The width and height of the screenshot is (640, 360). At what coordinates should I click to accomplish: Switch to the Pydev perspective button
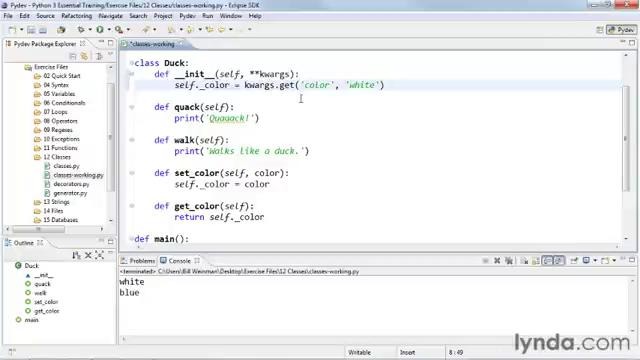click(x=621, y=30)
